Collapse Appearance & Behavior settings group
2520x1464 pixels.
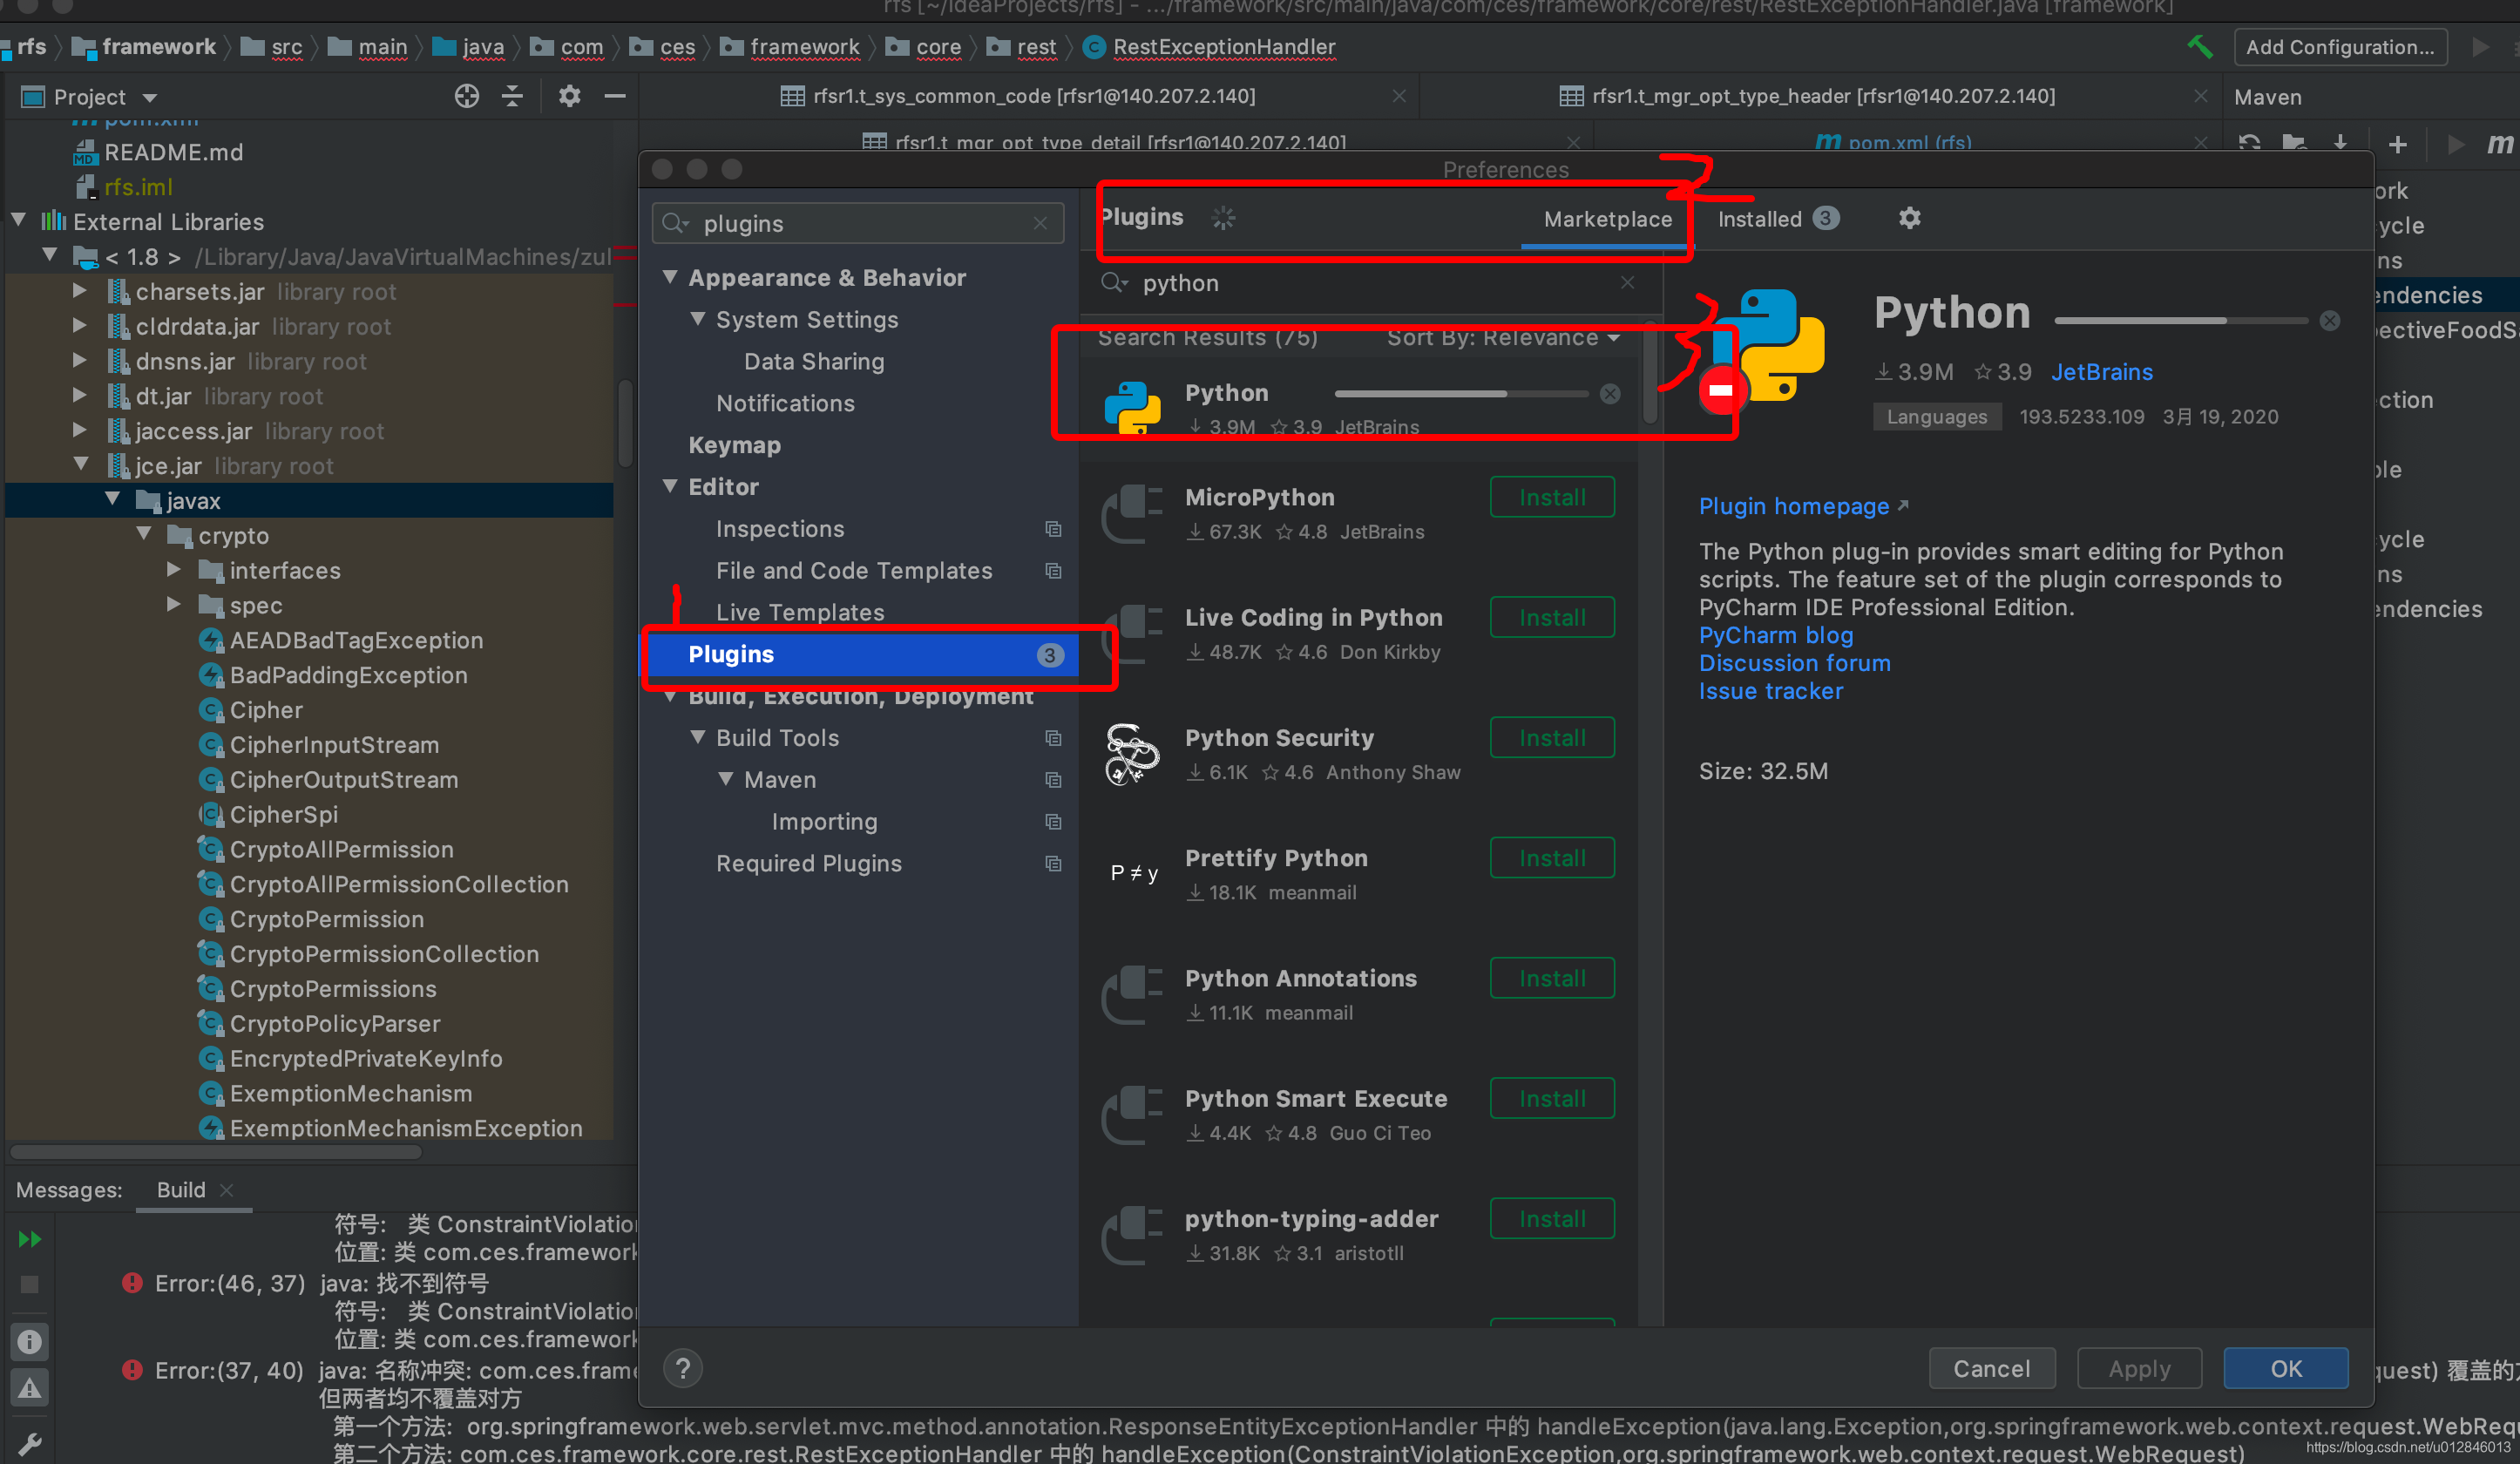pyautogui.click(x=670, y=277)
